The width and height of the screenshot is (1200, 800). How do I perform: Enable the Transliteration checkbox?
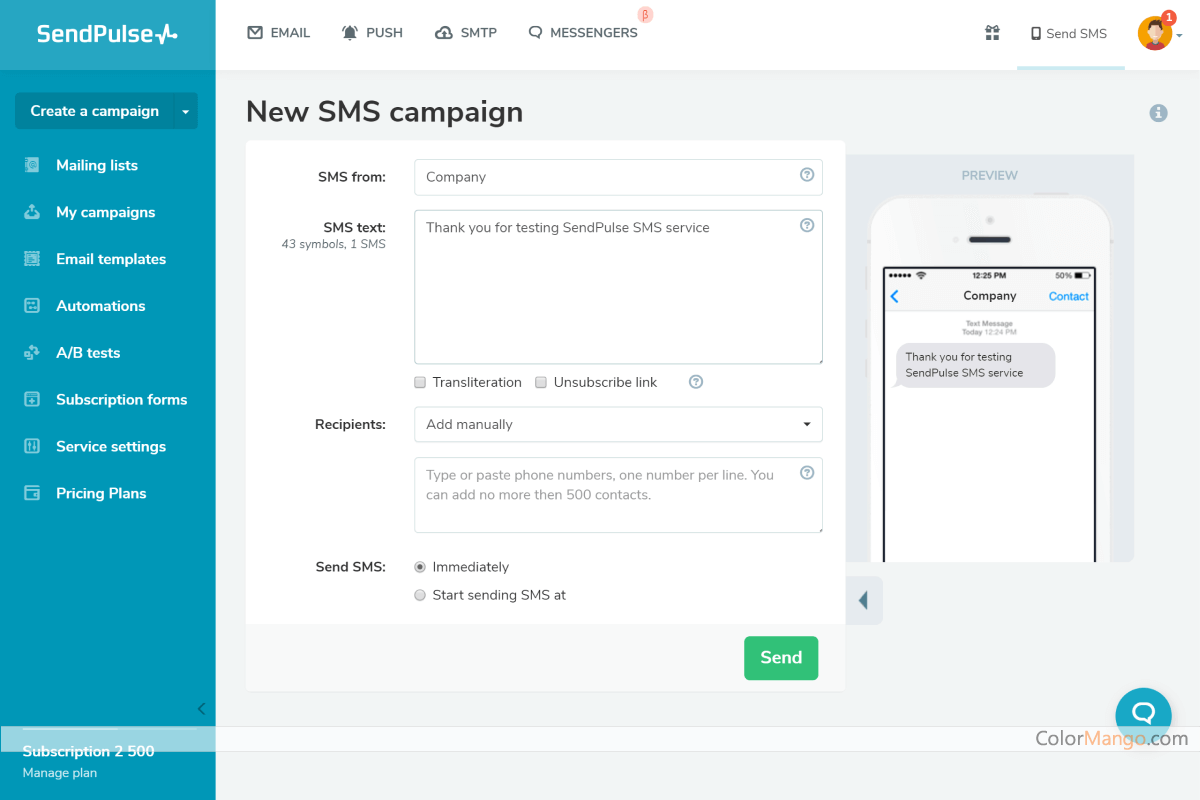[419, 382]
